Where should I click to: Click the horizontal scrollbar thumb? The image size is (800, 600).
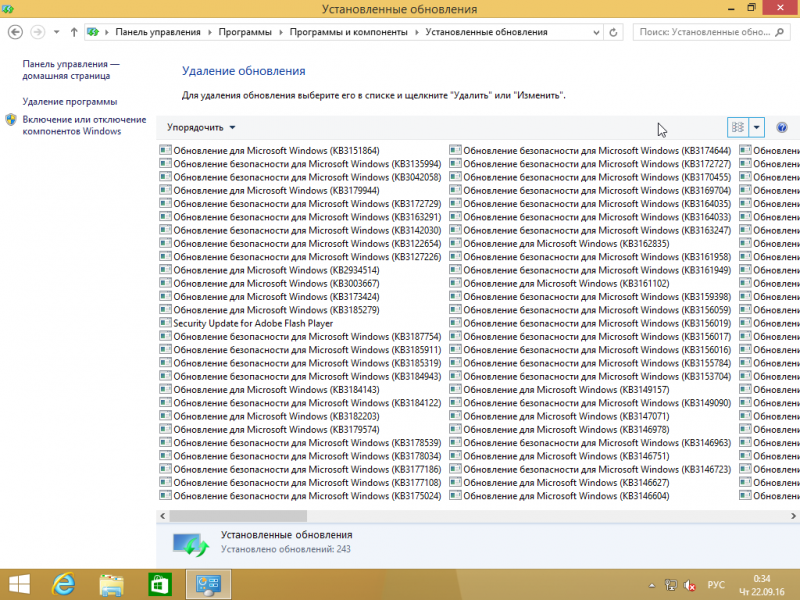(238, 516)
